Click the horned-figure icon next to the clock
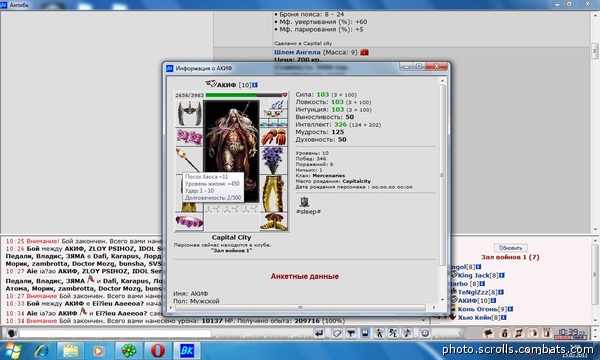Image resolution: width=600 pixels, height=360 pixels. pos(547,333)
